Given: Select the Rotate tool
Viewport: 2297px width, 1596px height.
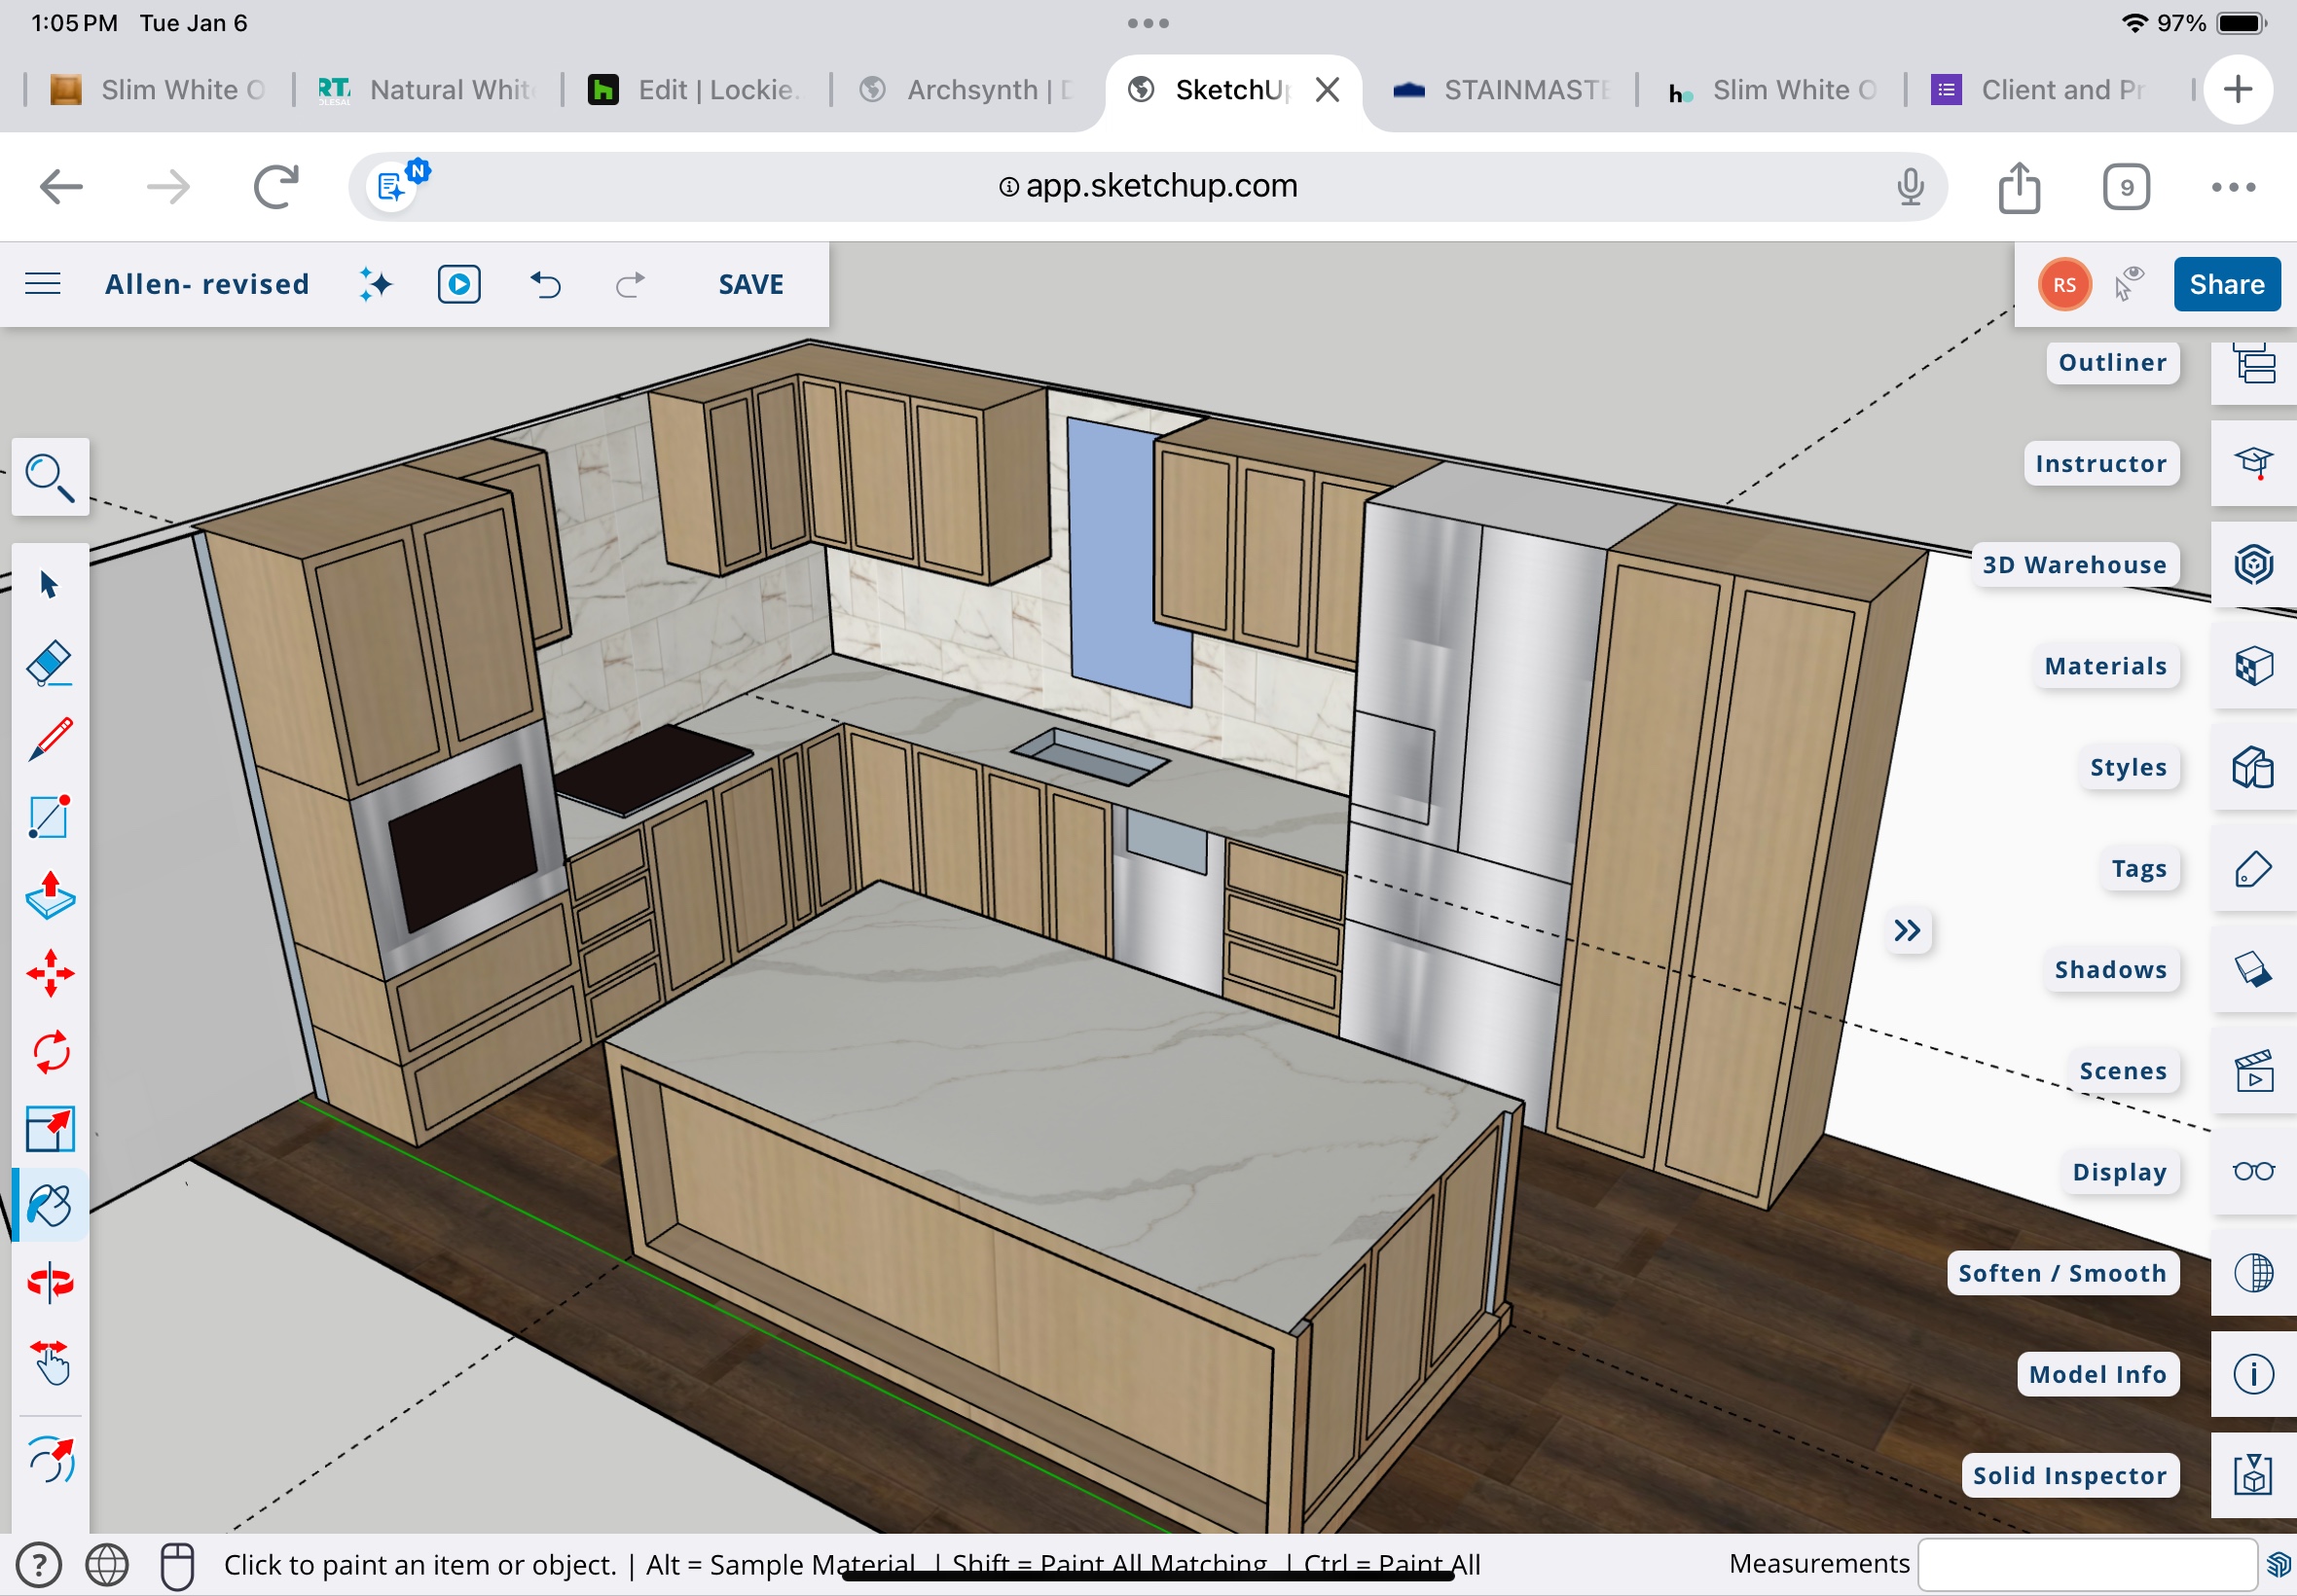Looking at the screenshot, I should pos(49,1051).
